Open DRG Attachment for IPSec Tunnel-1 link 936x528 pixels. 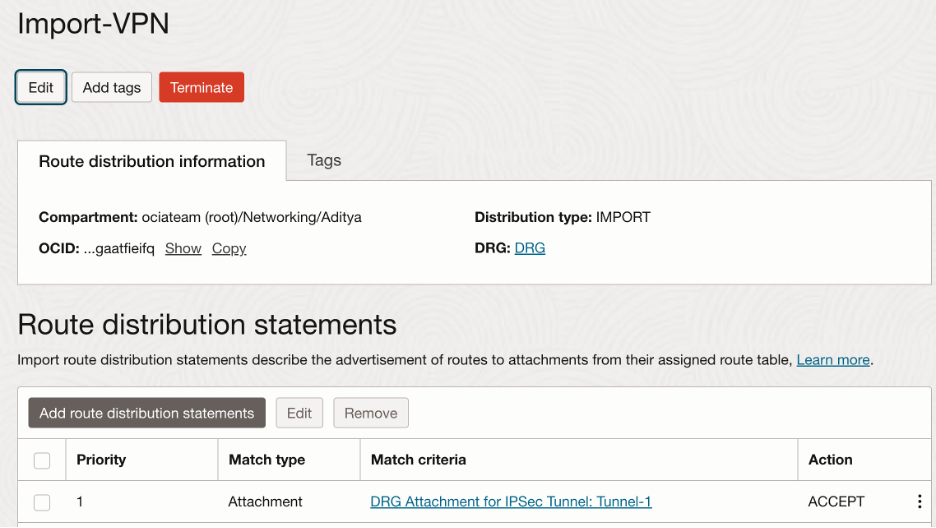(511, 502)
